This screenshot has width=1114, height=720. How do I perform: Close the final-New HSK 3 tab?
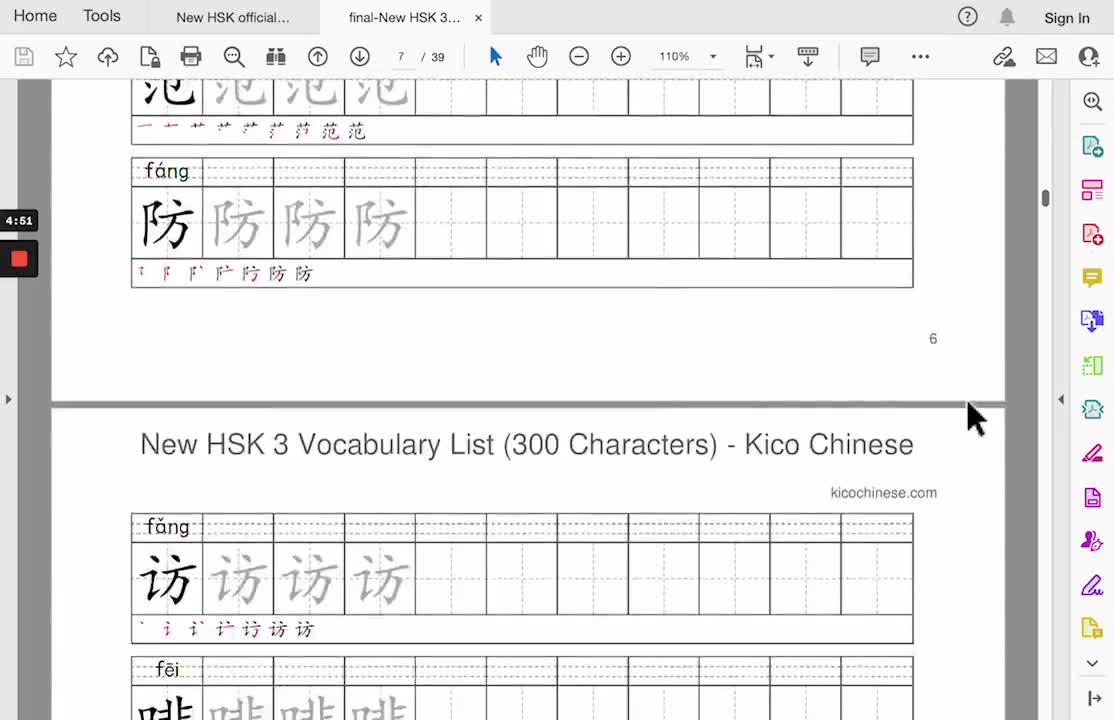point(479,18)
